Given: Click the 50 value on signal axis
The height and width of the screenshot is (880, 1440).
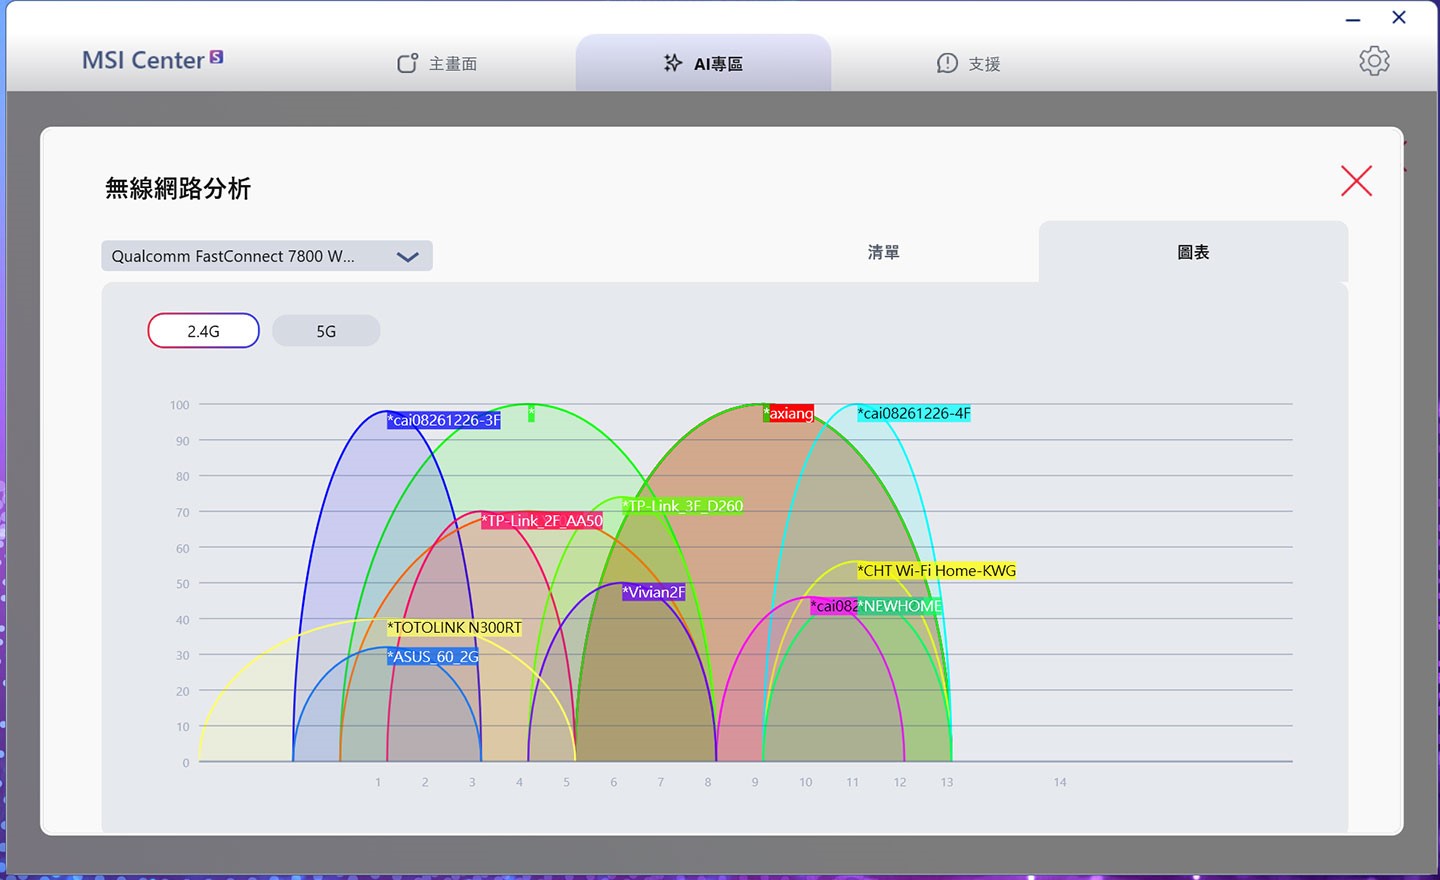Looking at the screenshot, I should click(182, 584).
